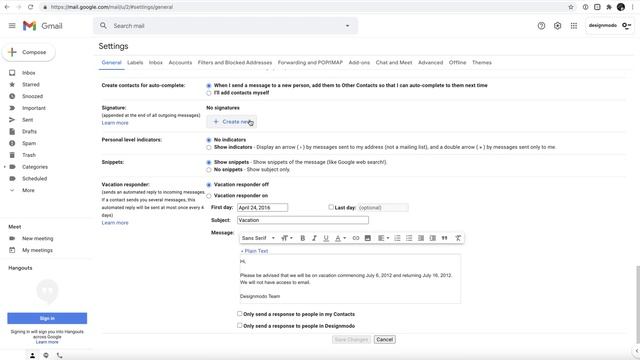This screenshot has height=360, width=640.
Task: Open search options dropdown arrow
Action: pos(347,26)
